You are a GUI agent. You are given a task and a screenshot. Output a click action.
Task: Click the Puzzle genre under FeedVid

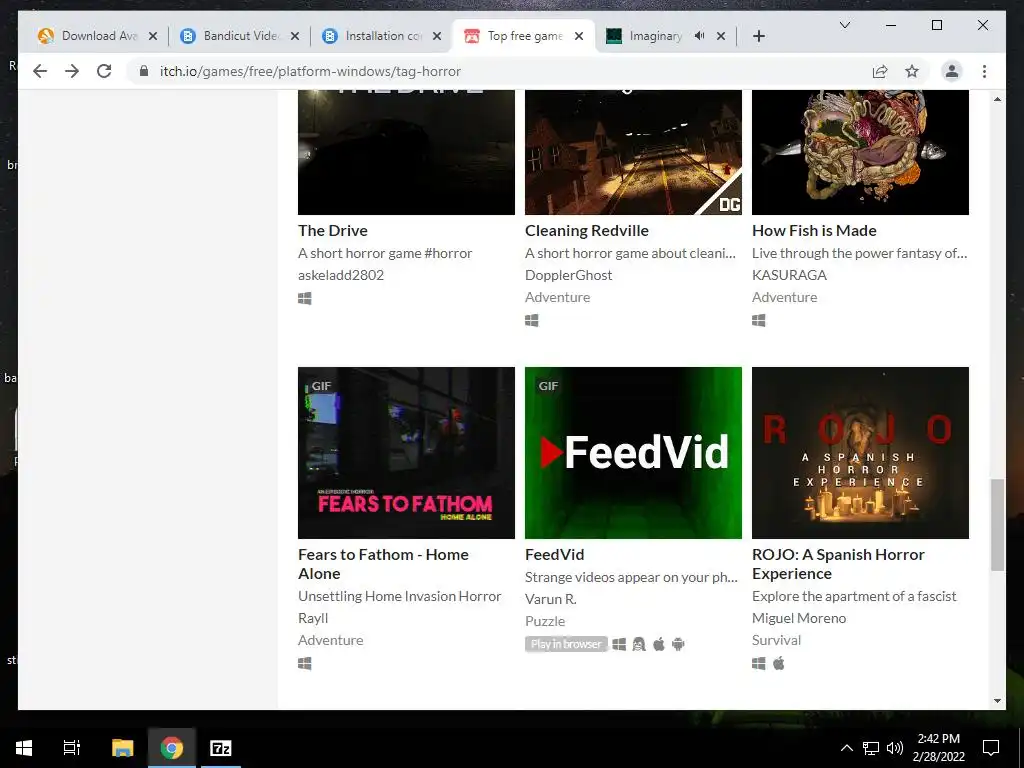[x=545, y=621]
